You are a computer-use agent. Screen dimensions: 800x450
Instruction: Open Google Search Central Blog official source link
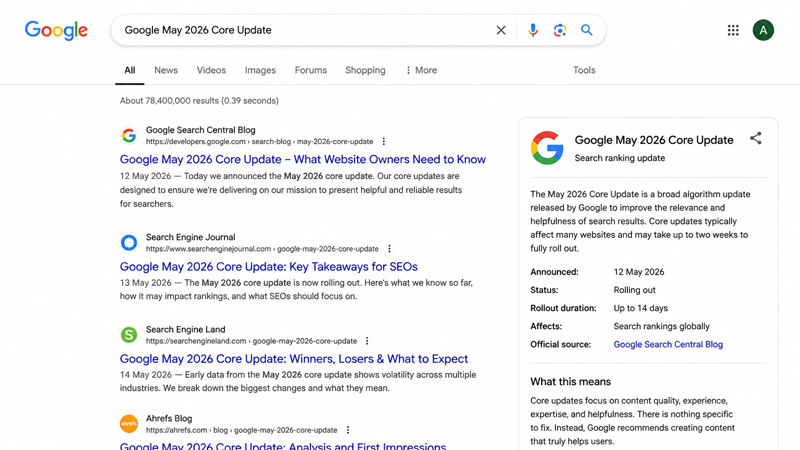tap(668, 344)
